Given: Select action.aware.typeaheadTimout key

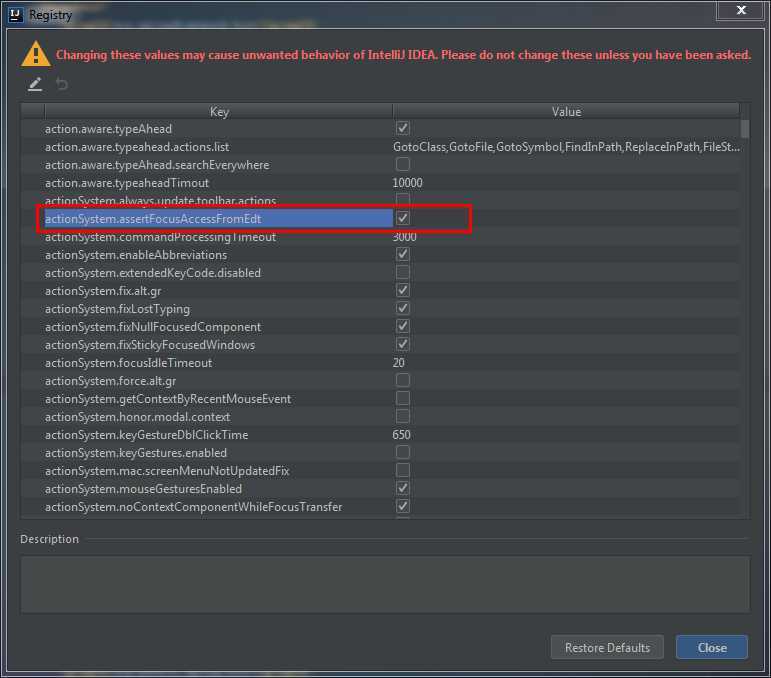Looking at the screenshot, I should tap(127, 183).
